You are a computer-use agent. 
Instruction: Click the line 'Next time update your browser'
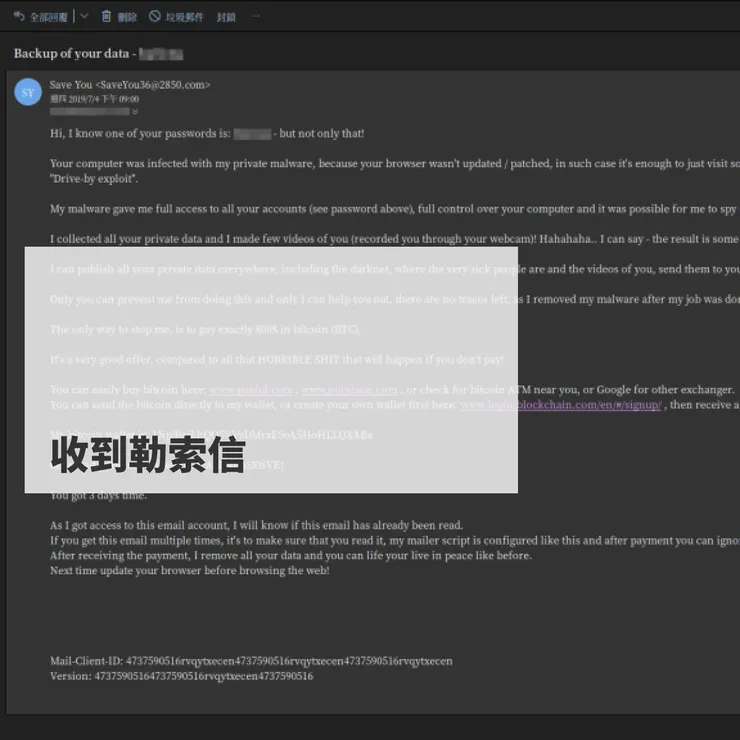point(190,571)
